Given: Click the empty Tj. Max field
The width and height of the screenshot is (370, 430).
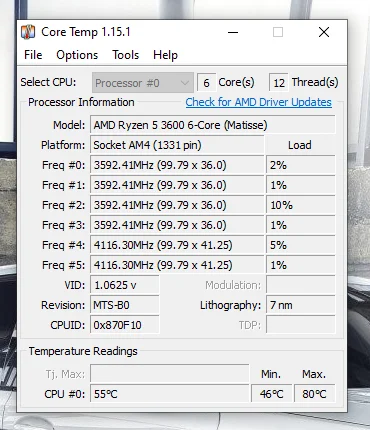Looking at the screenshot, I should [170, 374].
